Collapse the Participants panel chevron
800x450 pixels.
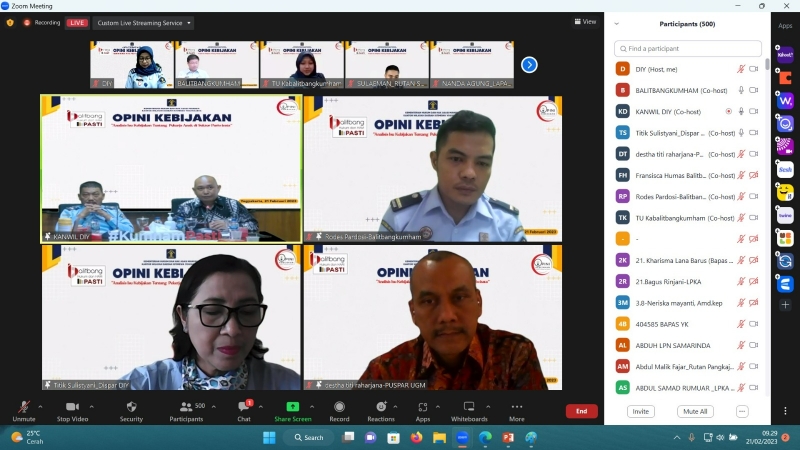pos(617,24)
